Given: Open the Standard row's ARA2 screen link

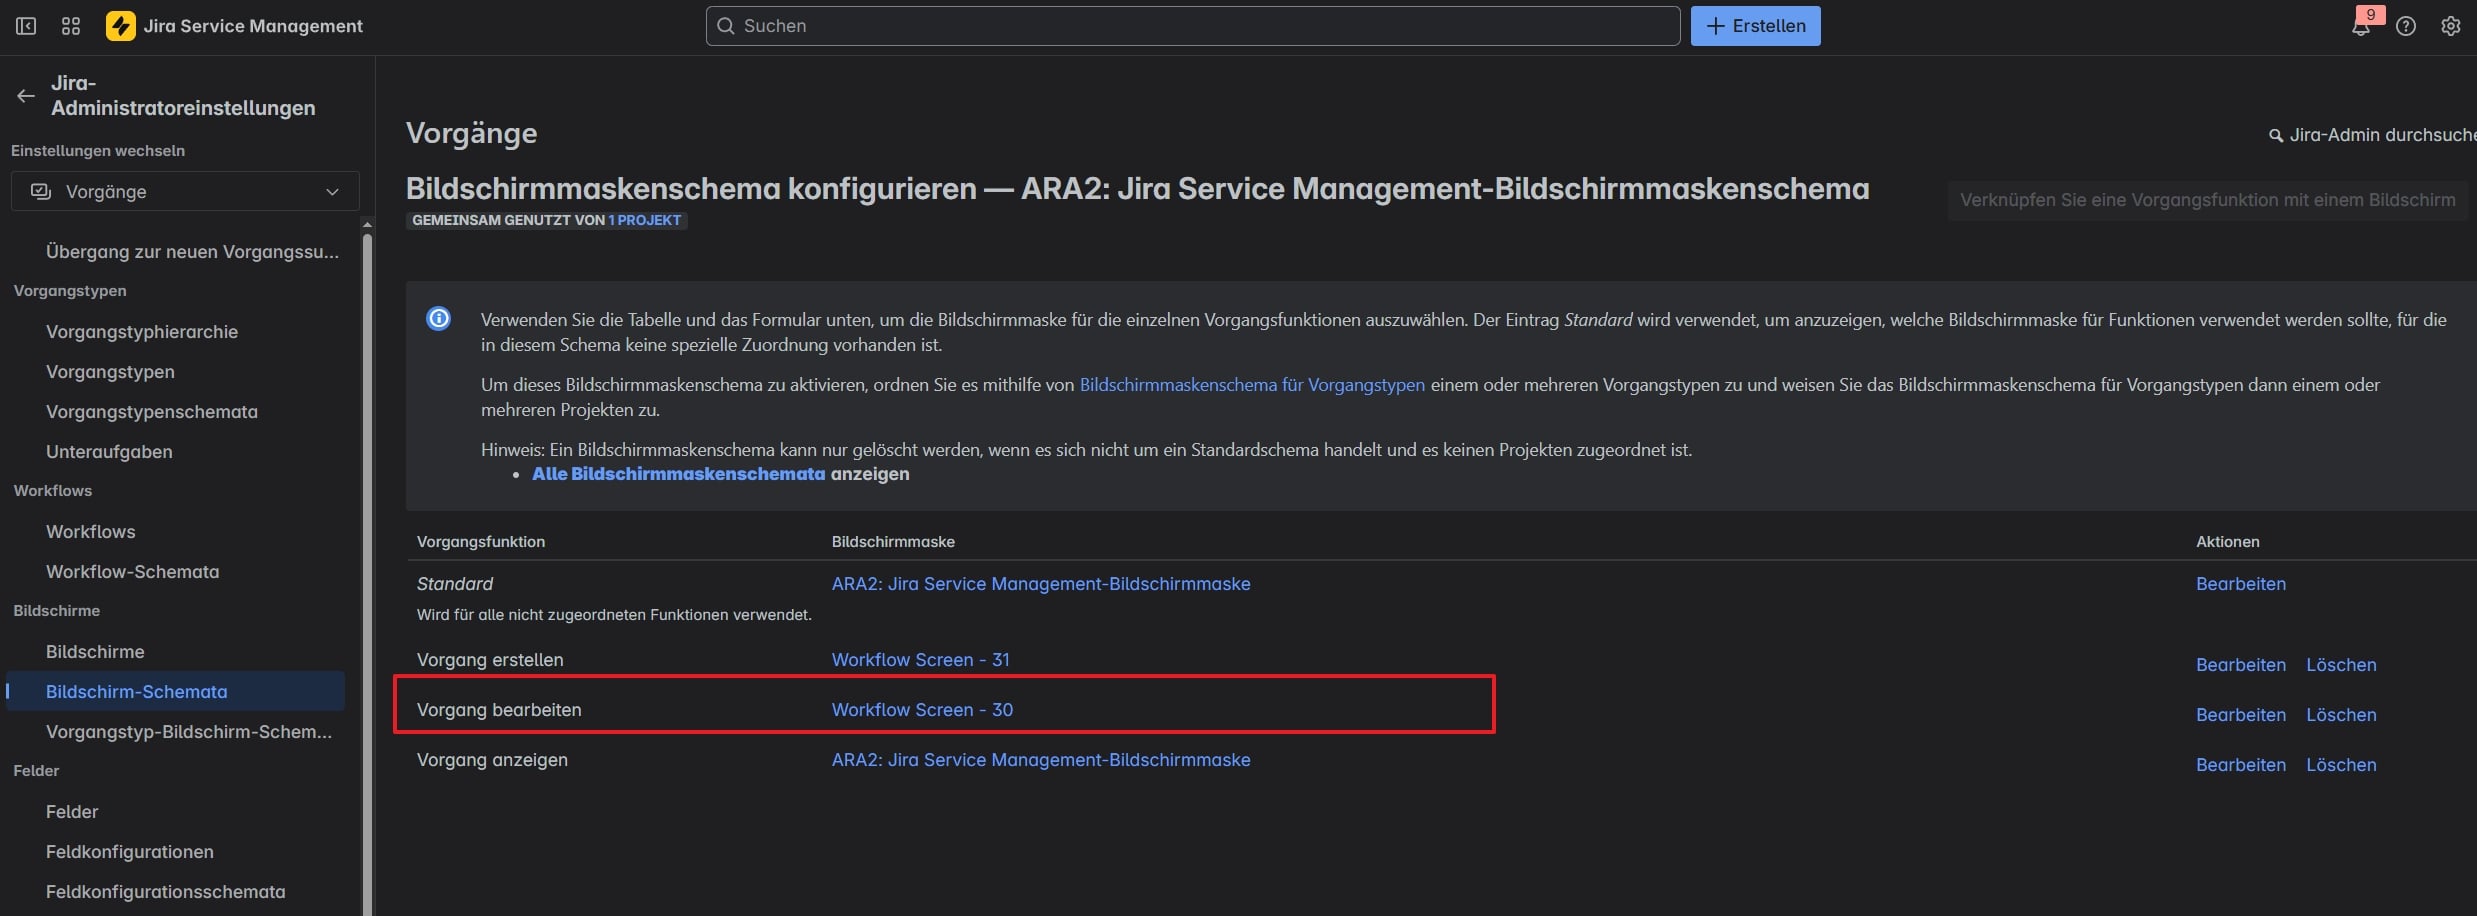Looking at the screenshot, I should coord(1041,584).
